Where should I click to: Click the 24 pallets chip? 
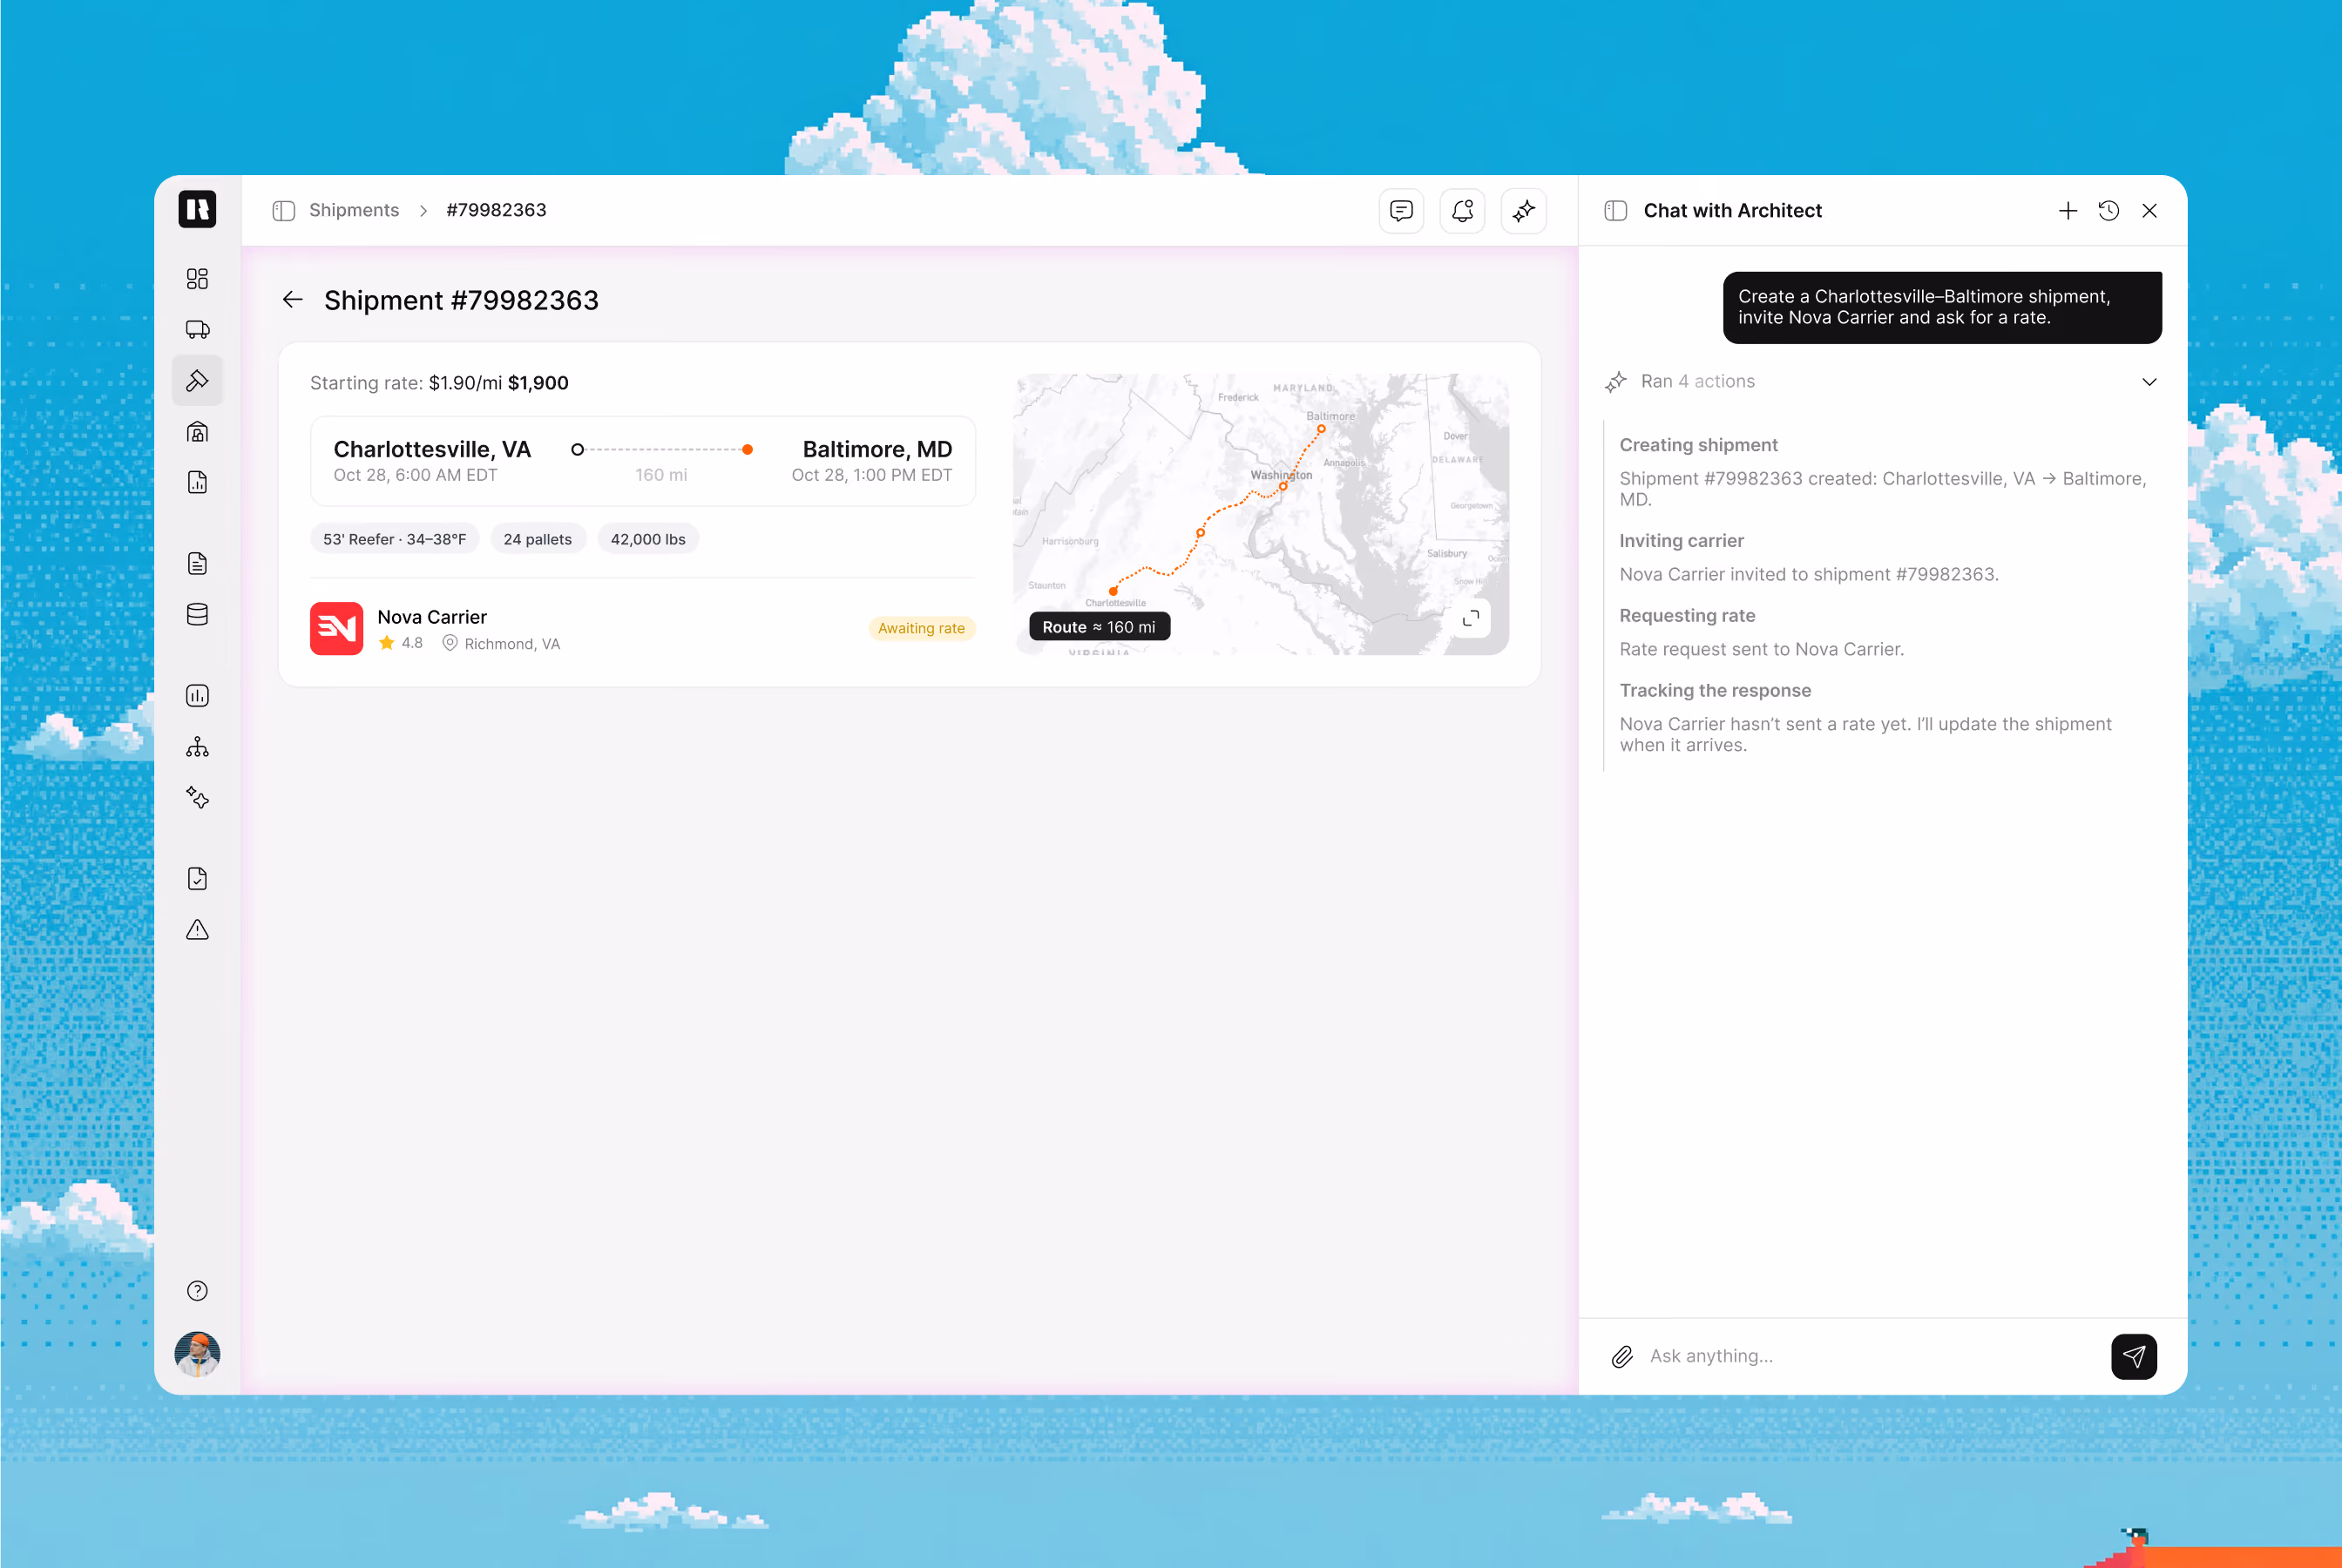pyautogui.click(x=537, y=539)
